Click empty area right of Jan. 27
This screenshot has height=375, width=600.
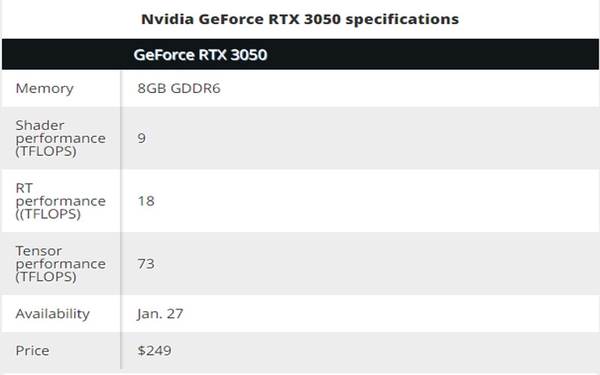coord(390,314)
